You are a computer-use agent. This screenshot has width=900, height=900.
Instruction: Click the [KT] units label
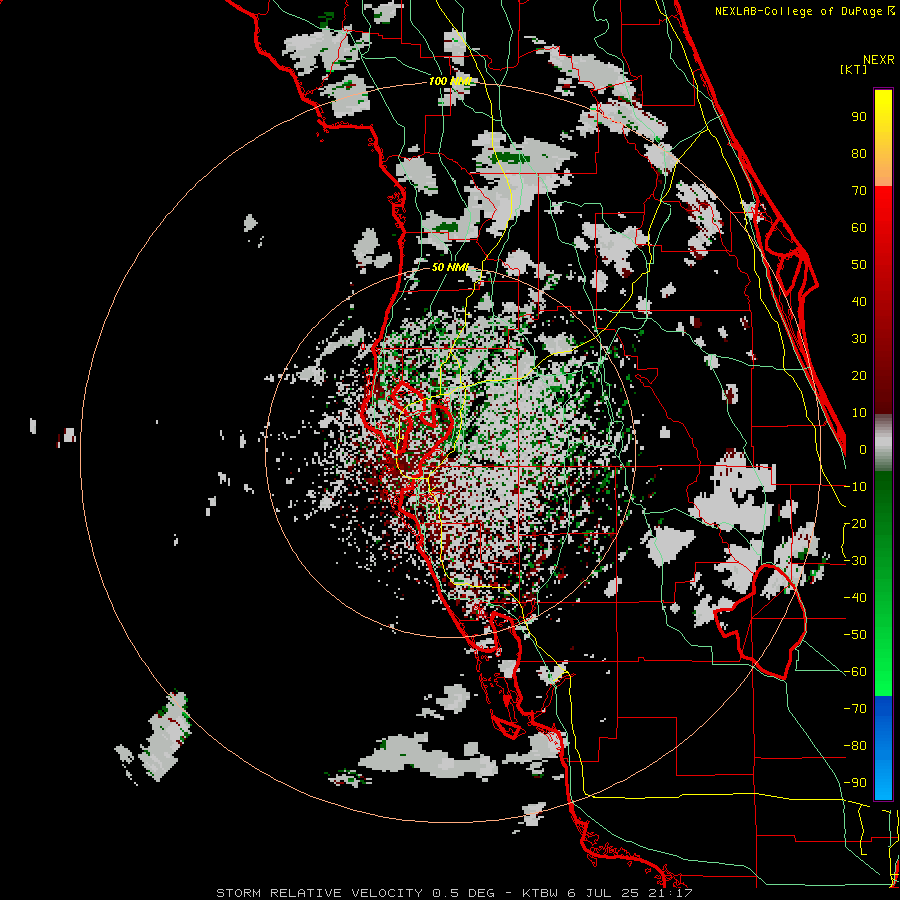coord(854,69)
